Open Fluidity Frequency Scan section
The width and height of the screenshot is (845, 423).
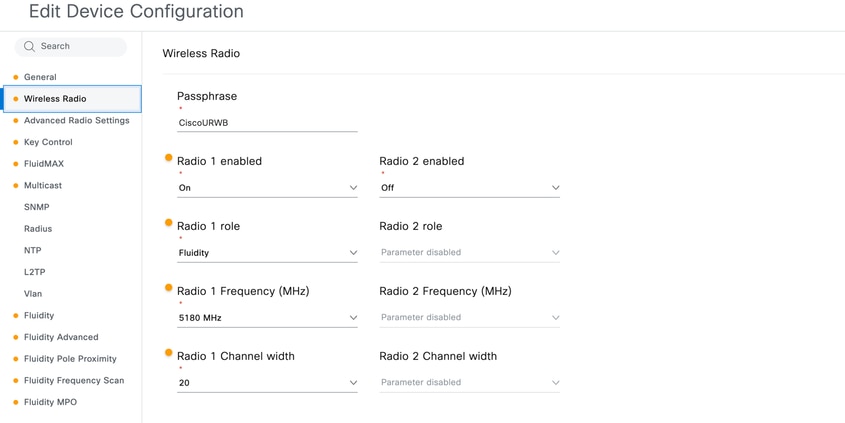[x=74, y=380]
